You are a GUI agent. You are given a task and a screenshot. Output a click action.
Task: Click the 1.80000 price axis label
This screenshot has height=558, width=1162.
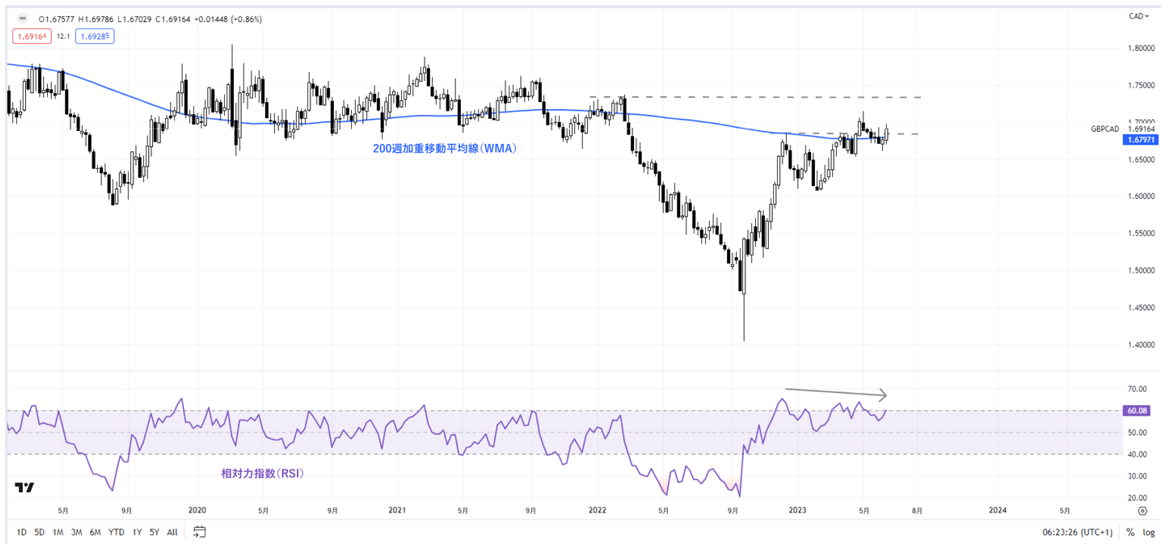[1140, 50]
